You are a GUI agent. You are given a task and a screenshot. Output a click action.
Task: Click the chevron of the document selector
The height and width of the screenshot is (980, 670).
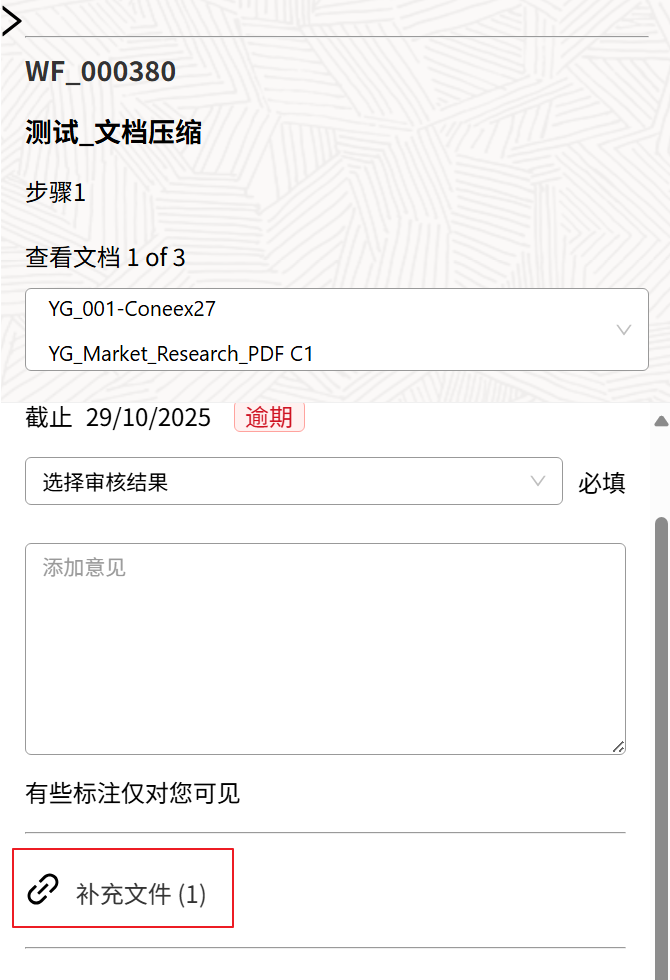(x=624, y=330)
